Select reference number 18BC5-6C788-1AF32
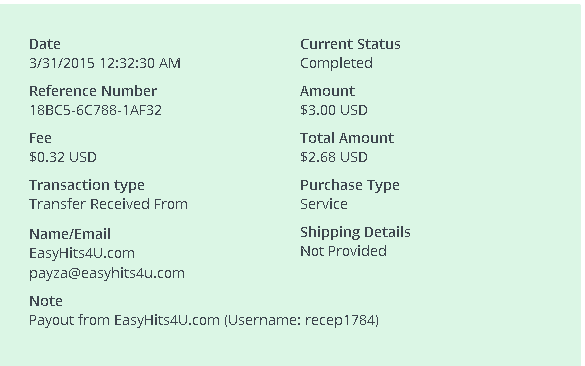The height and width of the screenshot is (366, 585). click(x=96, y=110)
